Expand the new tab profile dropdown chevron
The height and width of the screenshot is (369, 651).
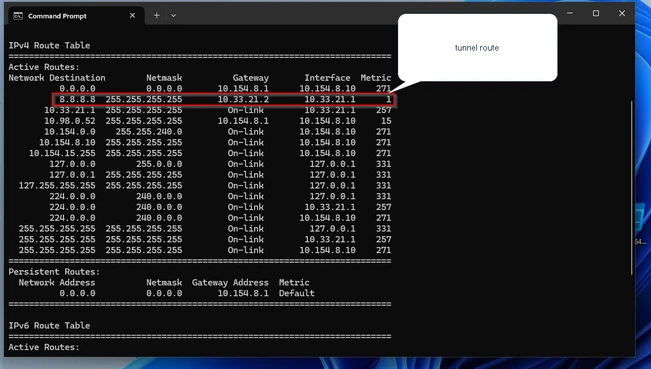pyautogui.click(x=174, y=16)
